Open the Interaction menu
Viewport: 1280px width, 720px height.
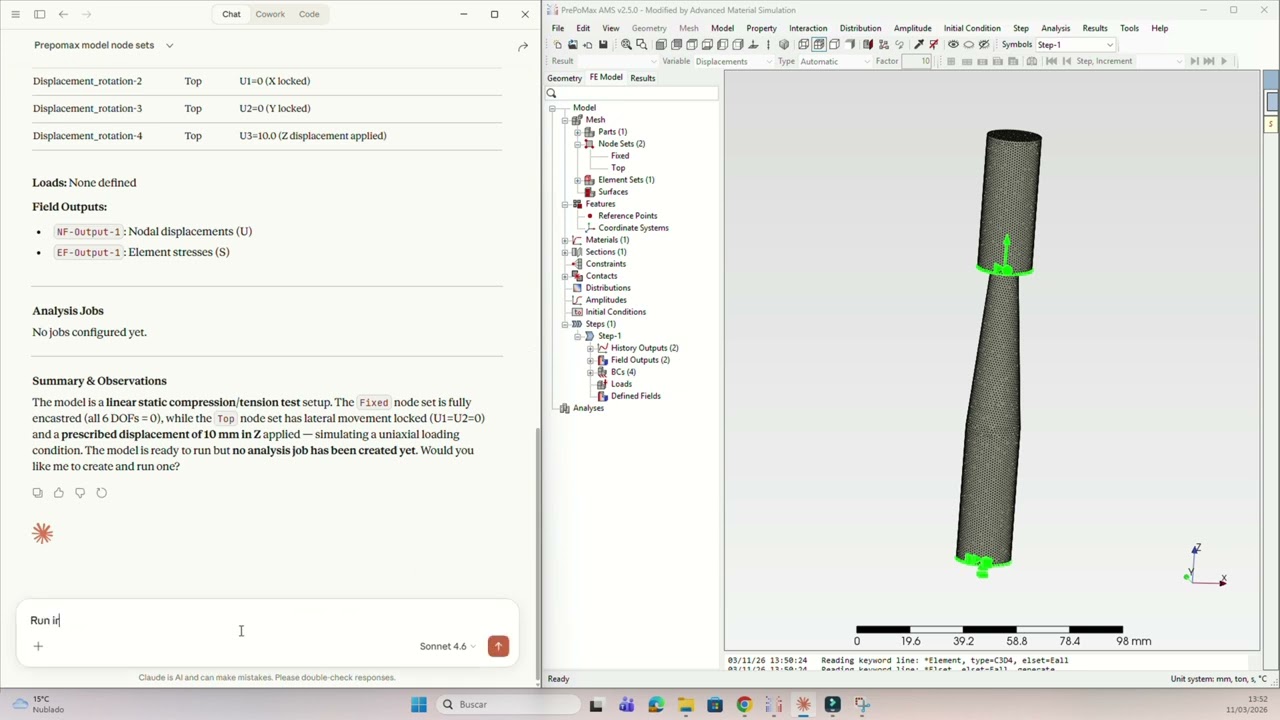point(808,28)
